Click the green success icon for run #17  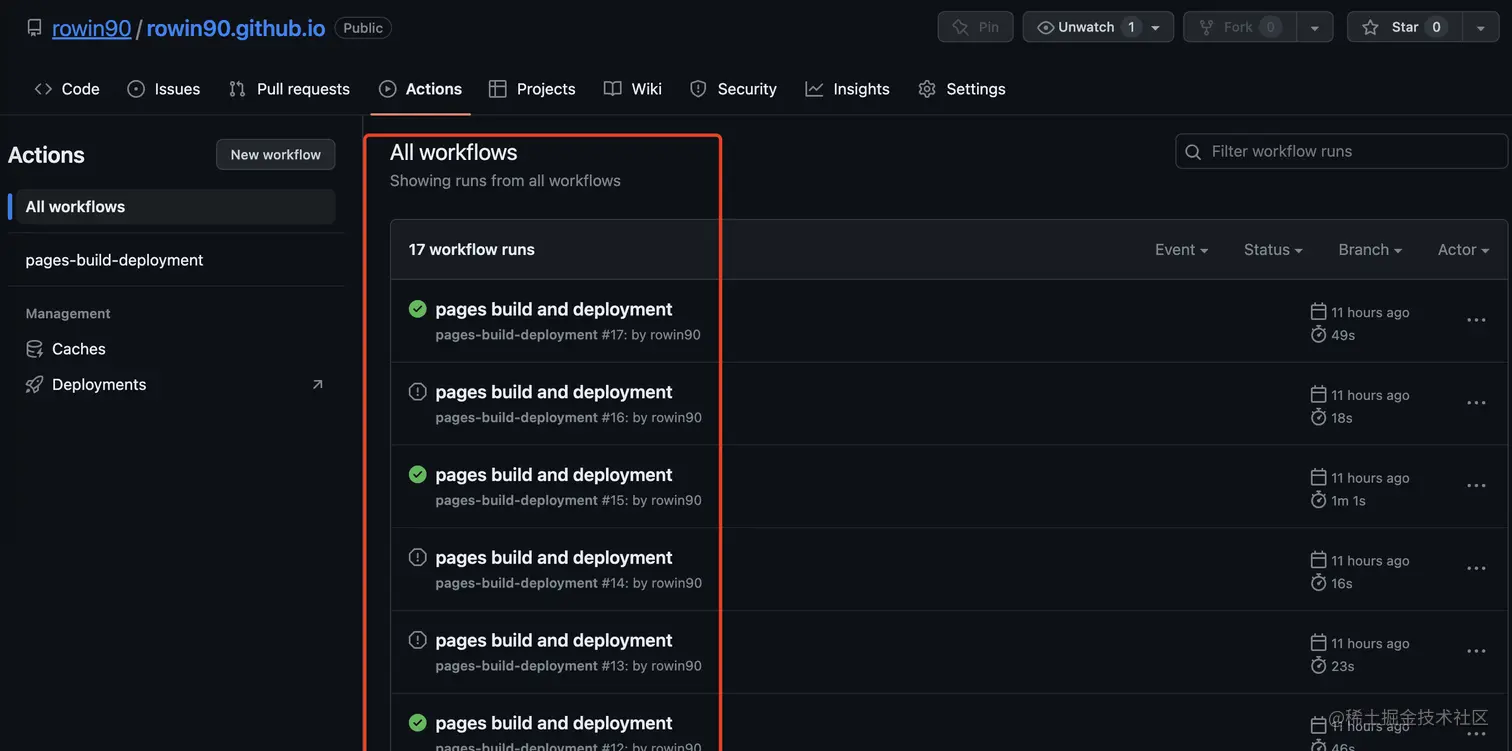coord(418,309)
